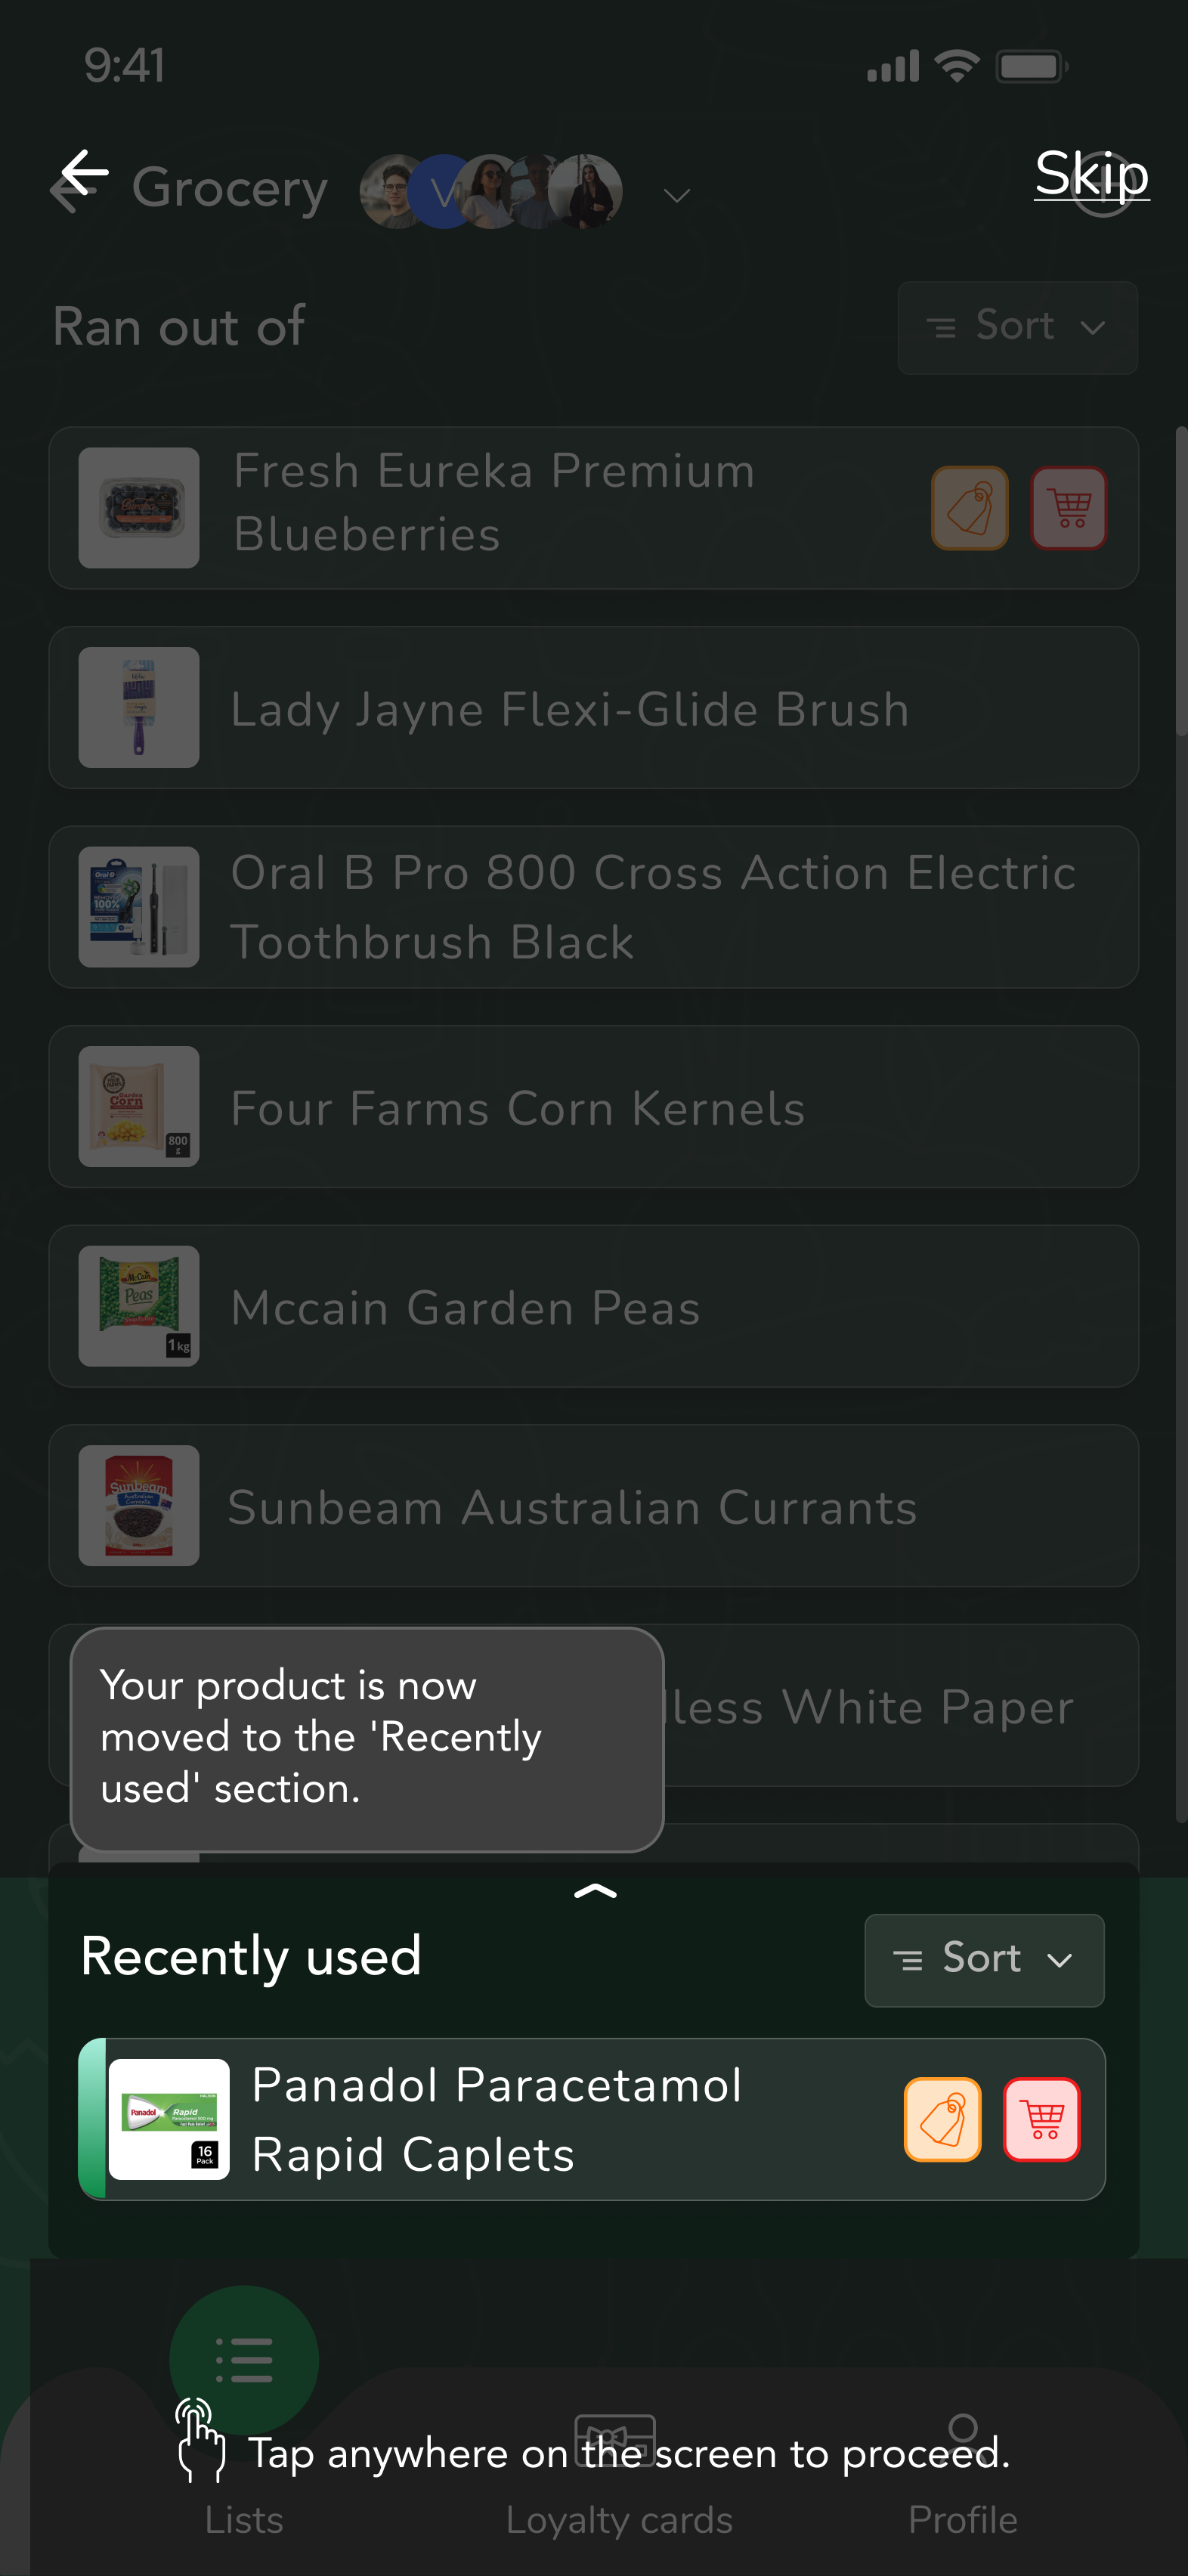The height and width of the screenshot is (2576, 1188).
Task: Select Lady Jayne Flexi-Glide Brush item
Action: [x=593, y=708]
